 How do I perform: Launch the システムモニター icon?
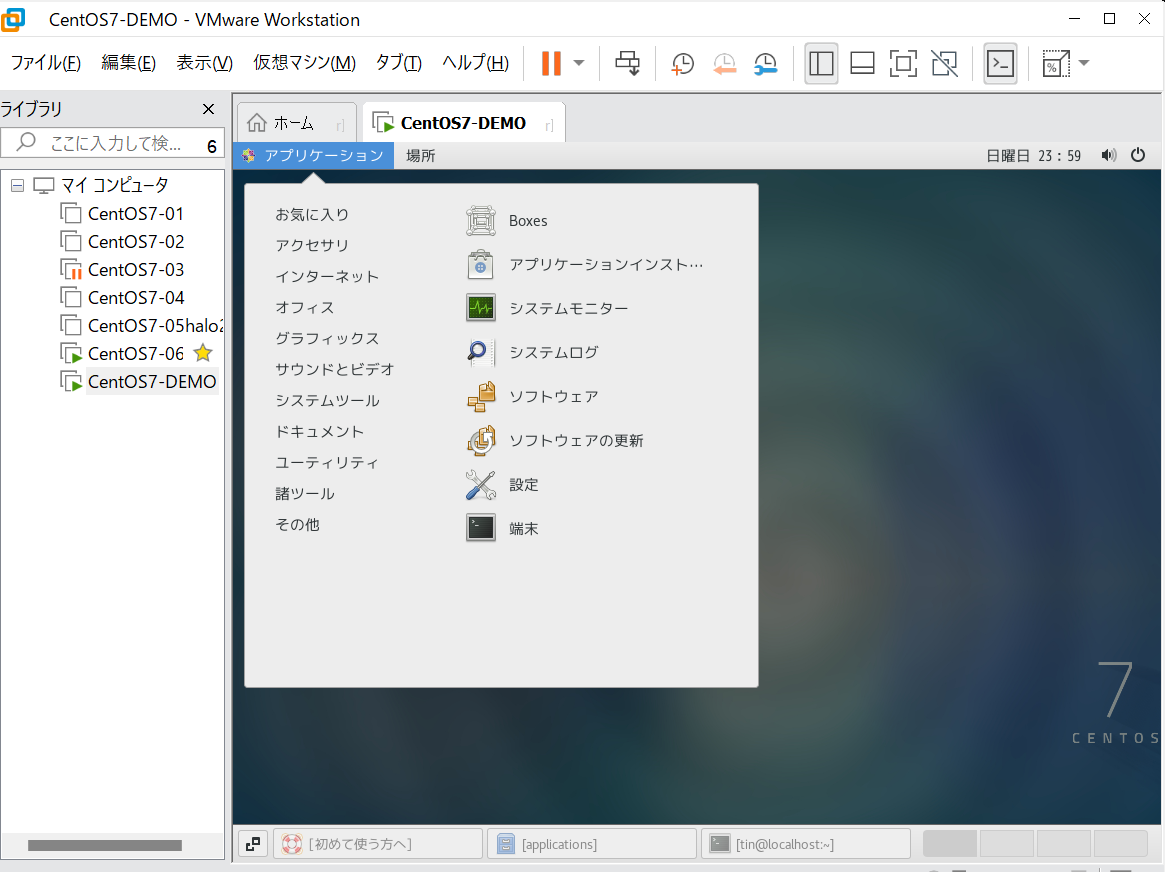[x=481, y=308]
